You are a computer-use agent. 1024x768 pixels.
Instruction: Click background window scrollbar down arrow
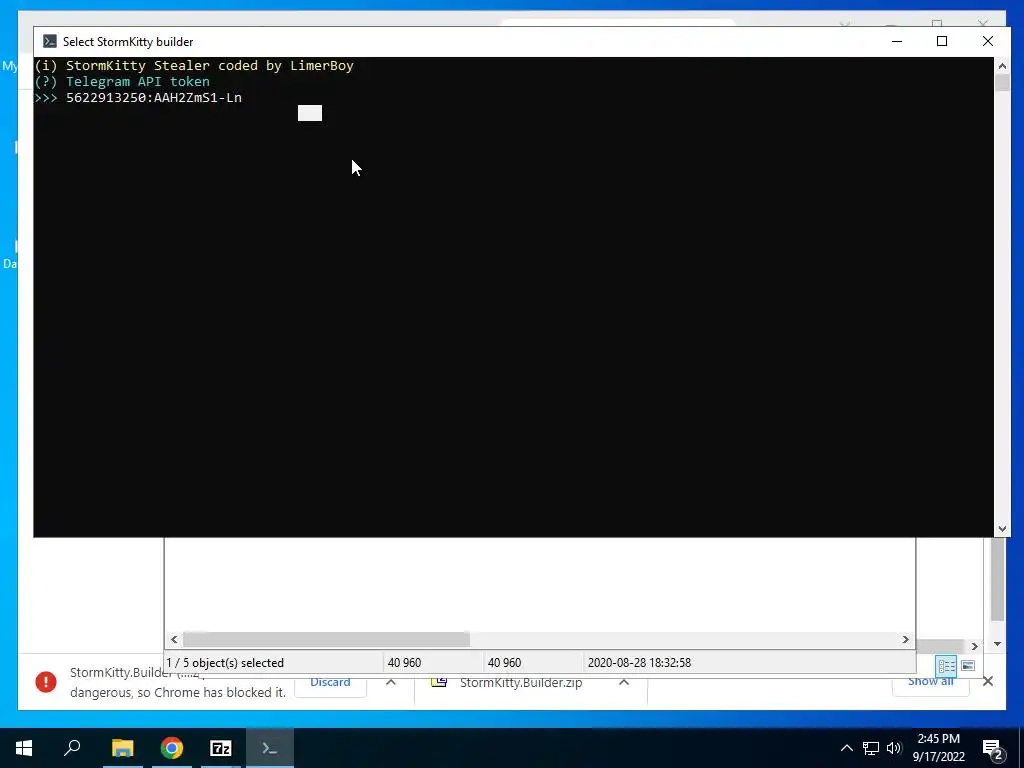997,644
